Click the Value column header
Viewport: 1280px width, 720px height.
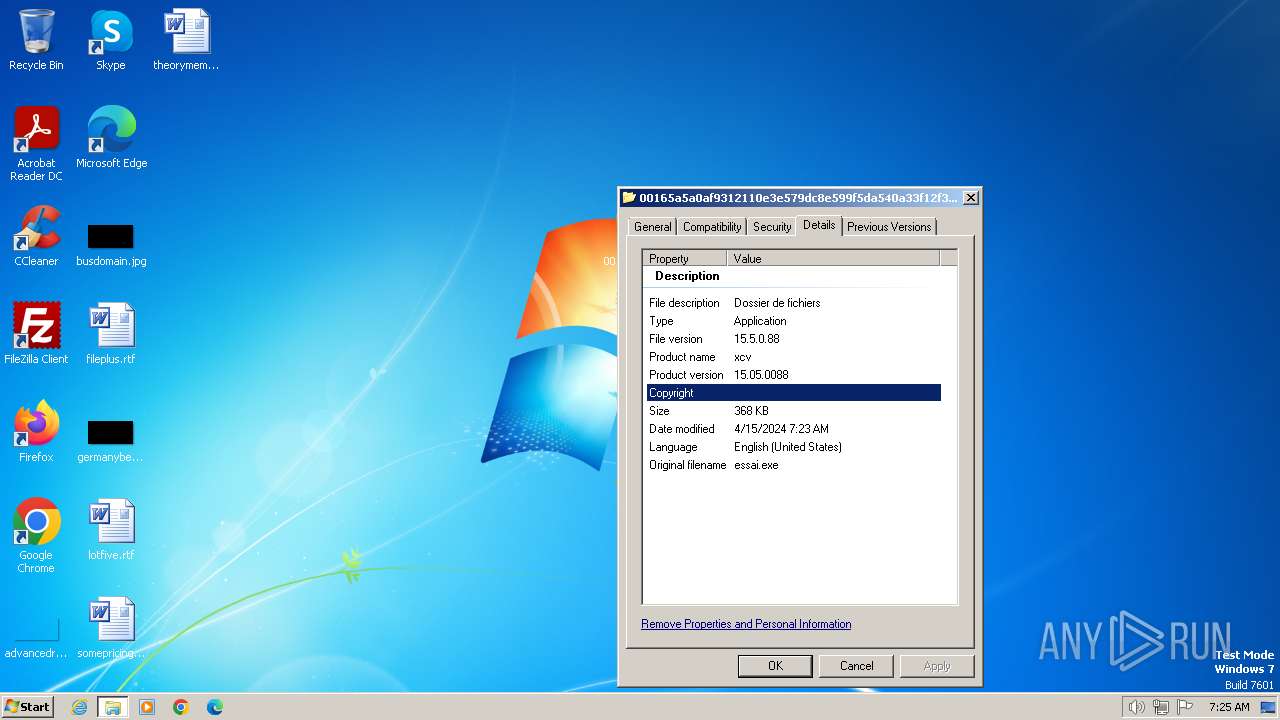pos(833,258)
